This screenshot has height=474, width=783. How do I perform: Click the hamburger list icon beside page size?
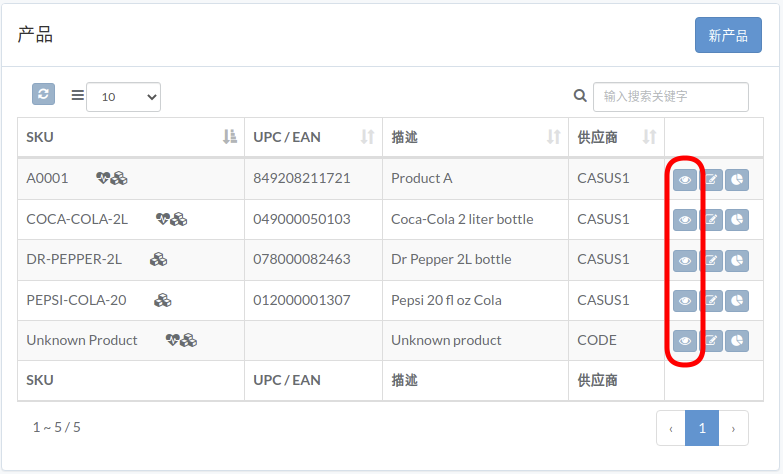pyautogui.click(x=77, y=95)
